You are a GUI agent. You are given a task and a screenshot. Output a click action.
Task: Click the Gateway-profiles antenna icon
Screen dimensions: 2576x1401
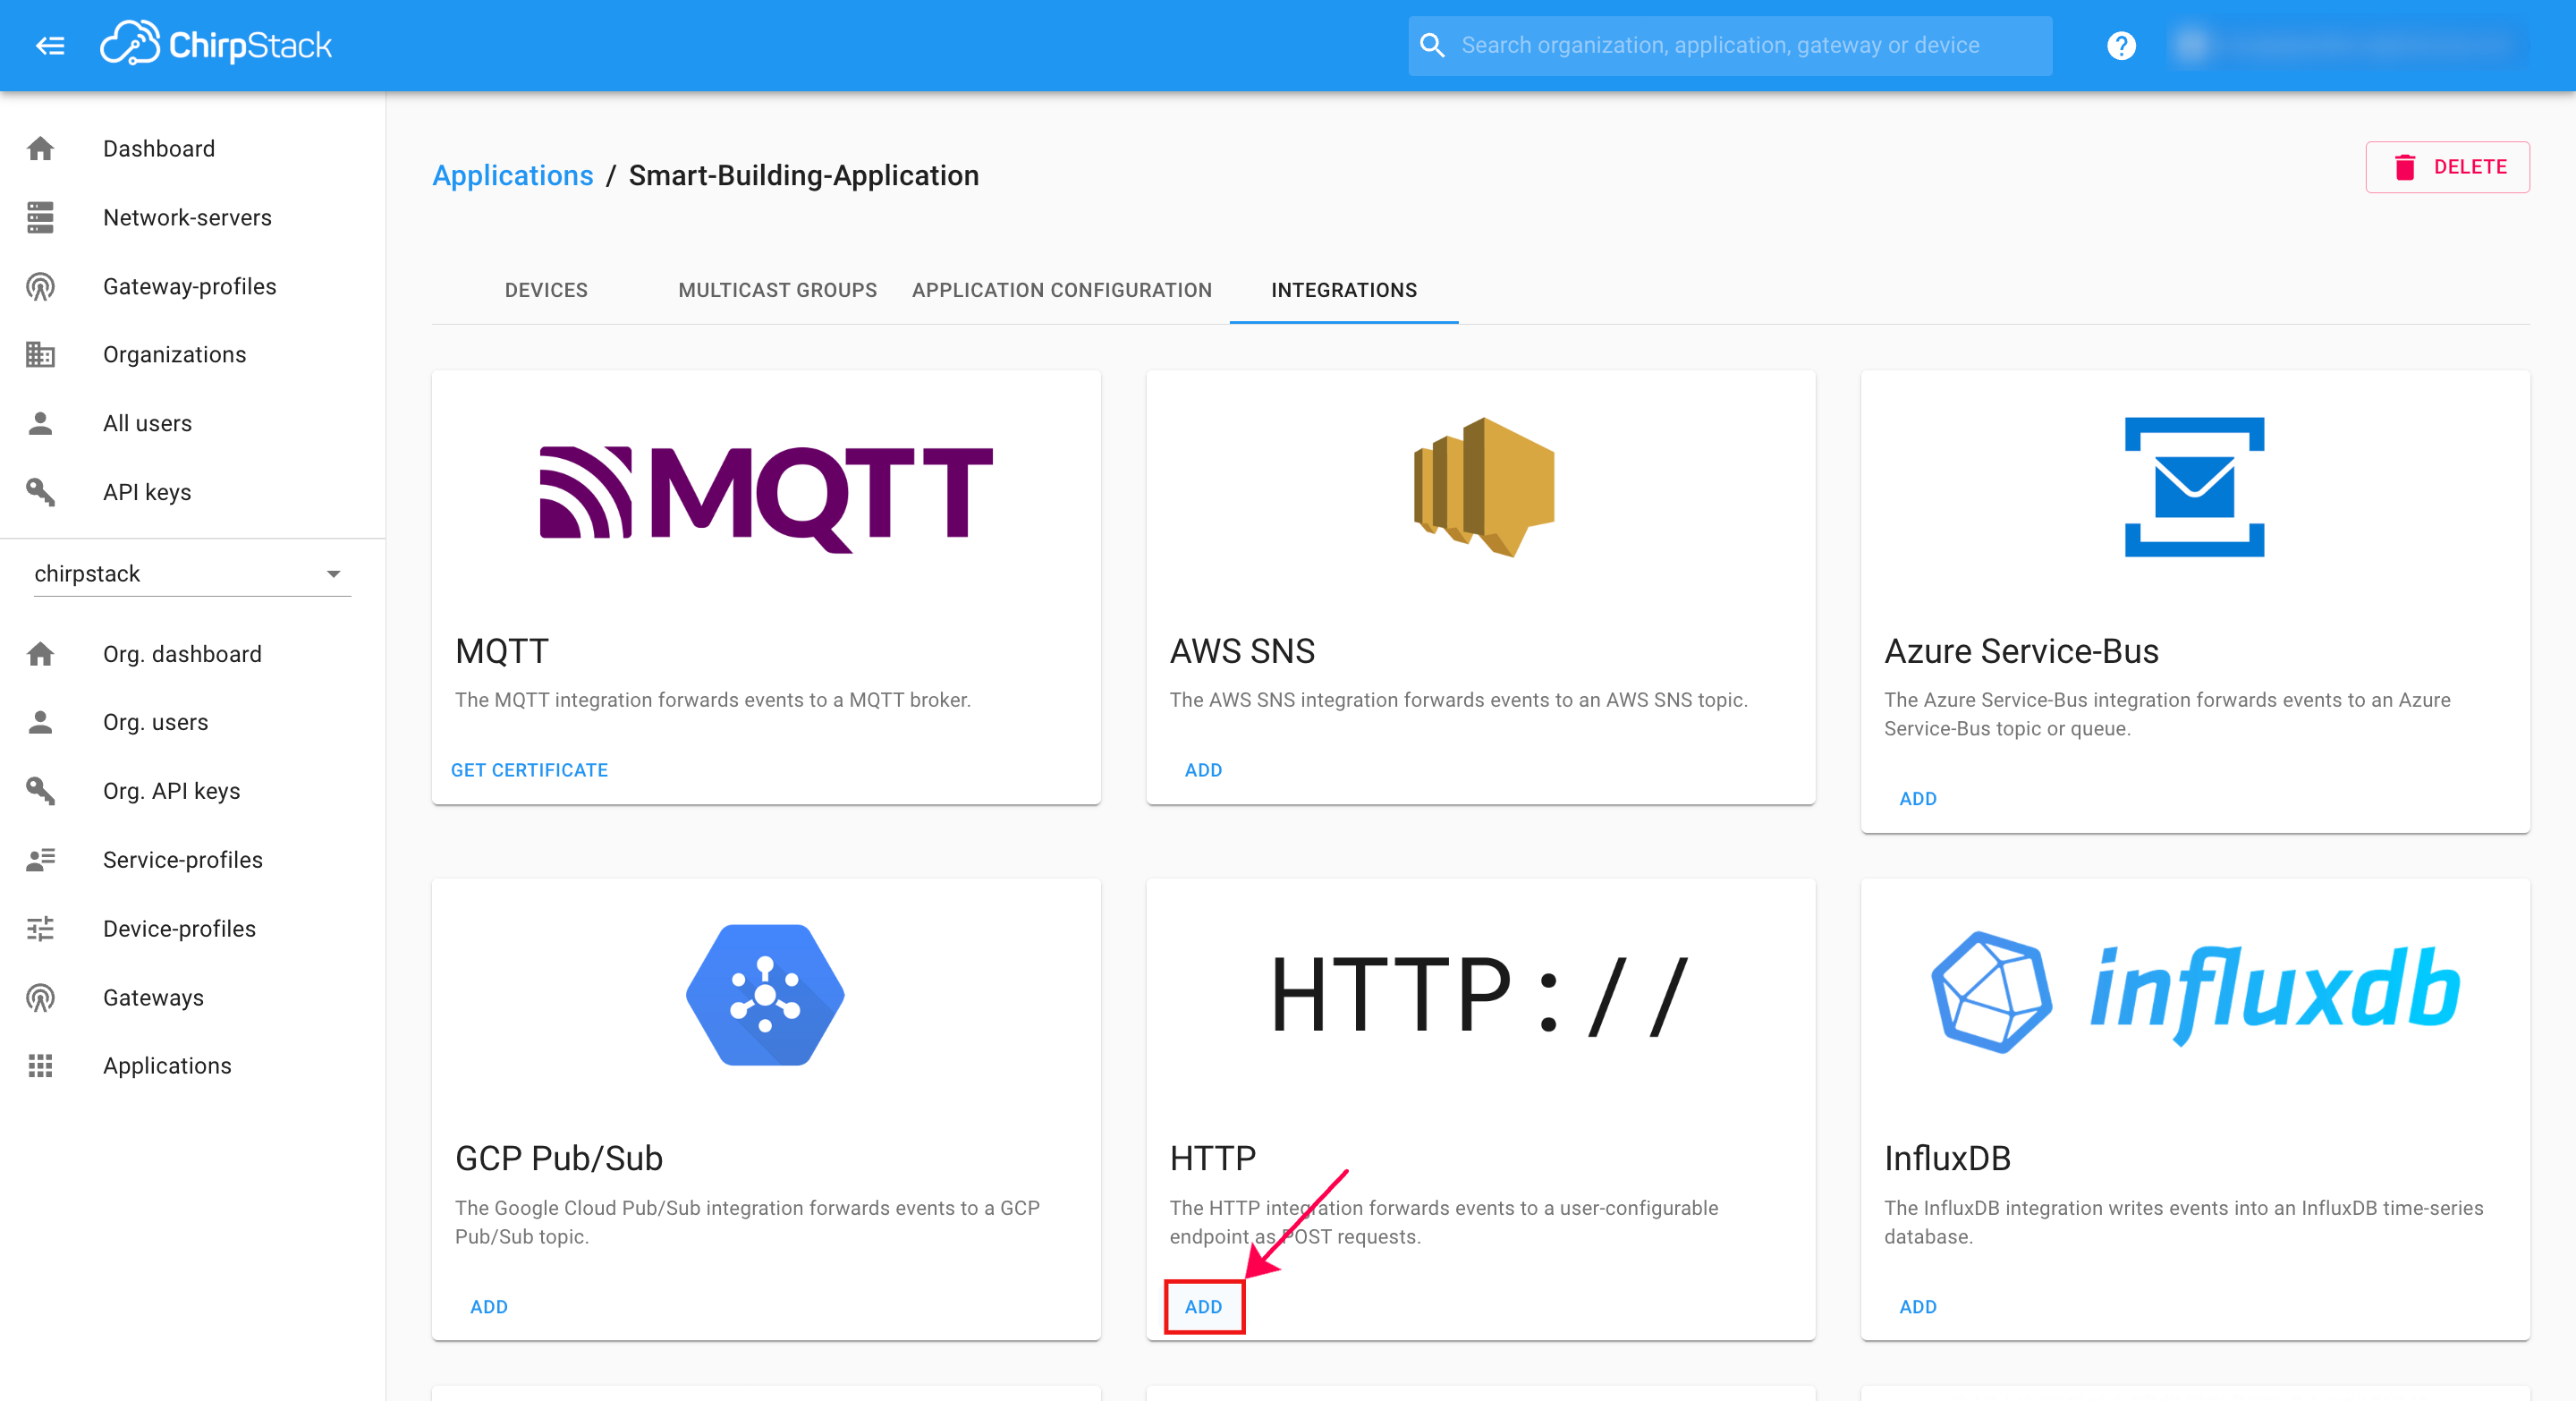[x=40, y=286]
